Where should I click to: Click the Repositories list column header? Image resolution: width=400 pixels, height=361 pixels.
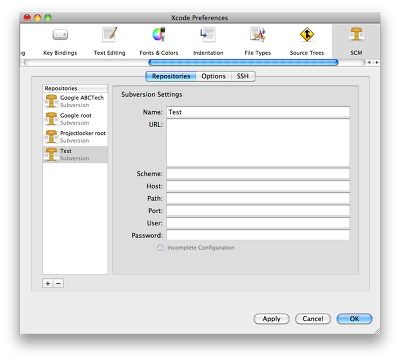pyautogui.click(x=75, y=88)
